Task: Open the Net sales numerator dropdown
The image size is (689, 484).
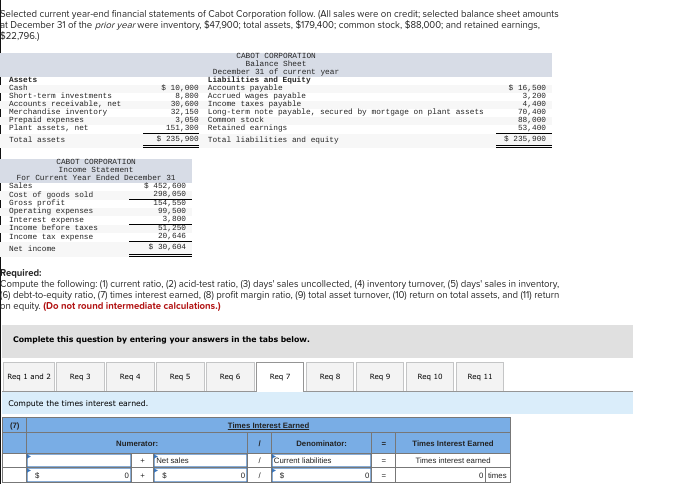Action: point(200,460)
